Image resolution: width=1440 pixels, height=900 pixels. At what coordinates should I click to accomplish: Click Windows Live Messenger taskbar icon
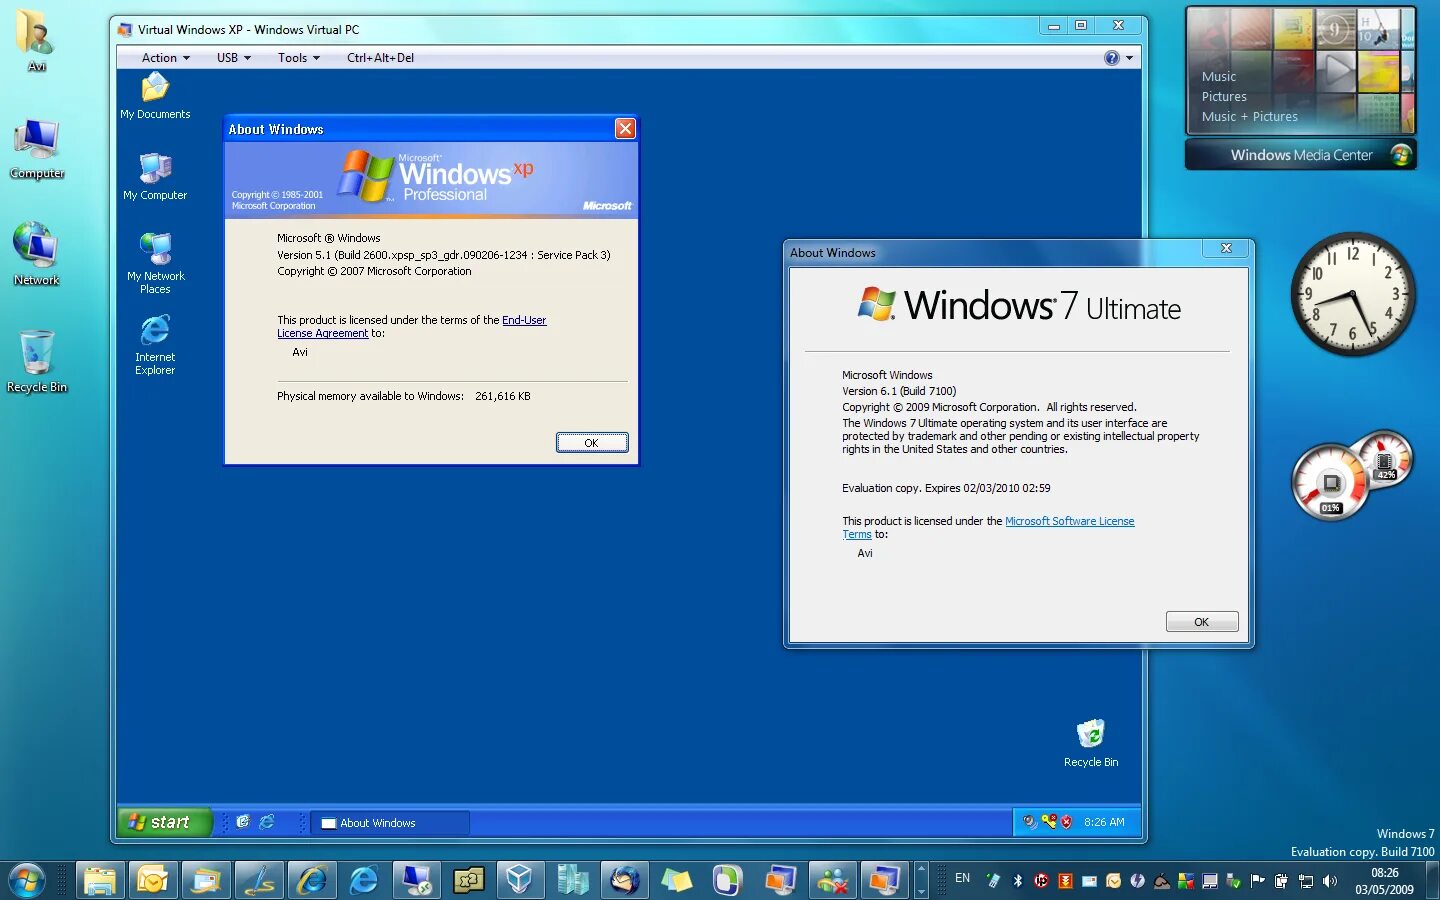[833, 880]
